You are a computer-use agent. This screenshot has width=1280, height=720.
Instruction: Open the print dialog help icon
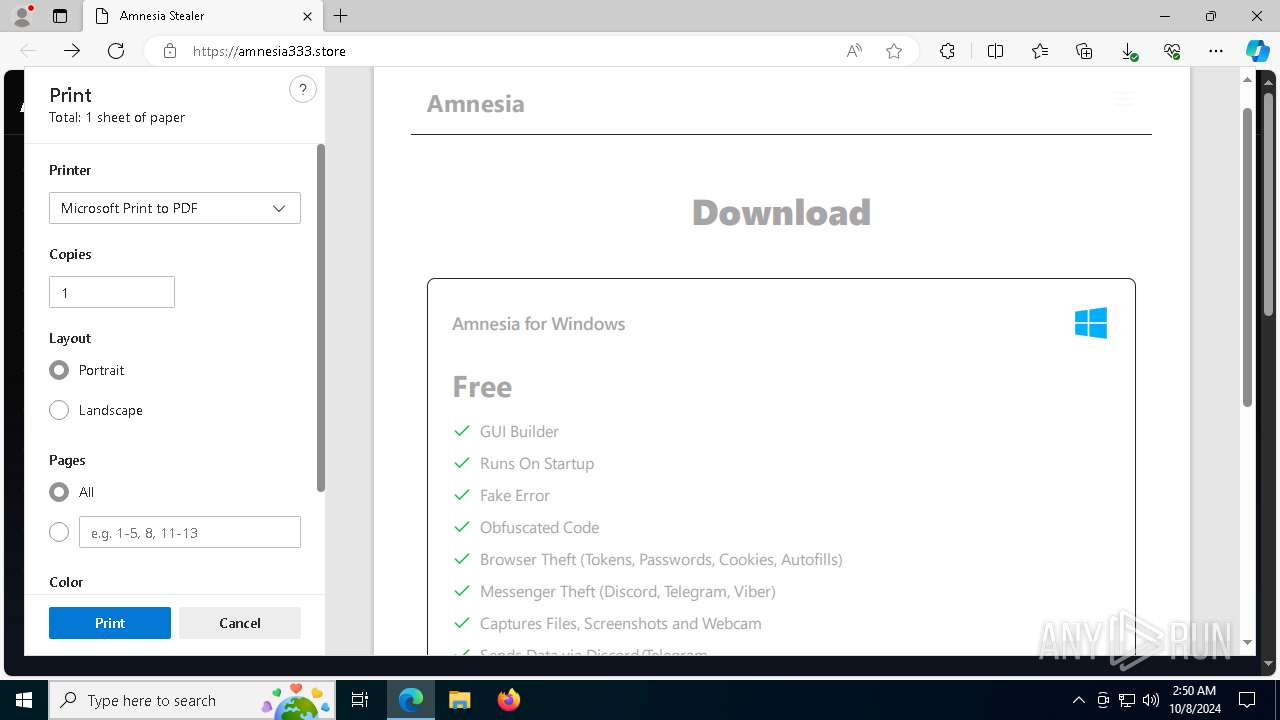pyautogui.click(x=303, y=90)
